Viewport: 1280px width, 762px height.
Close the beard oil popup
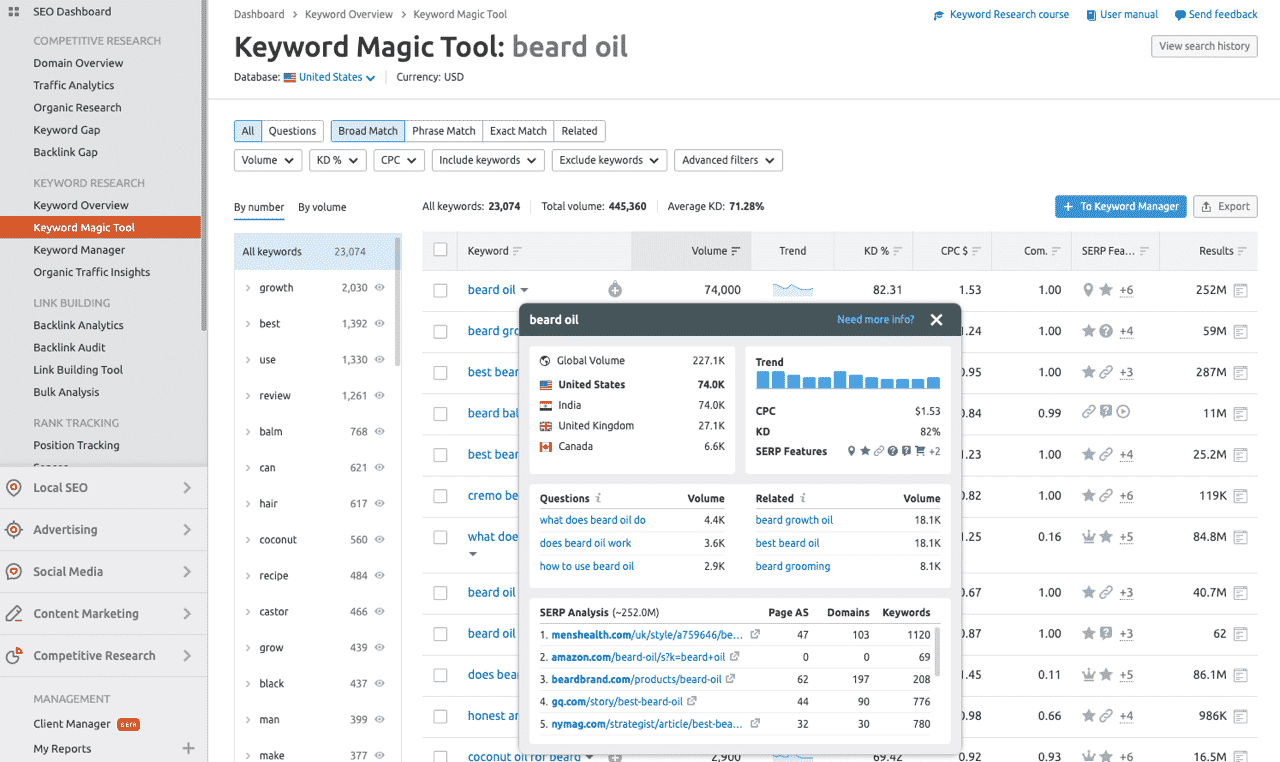pos(936,320)
